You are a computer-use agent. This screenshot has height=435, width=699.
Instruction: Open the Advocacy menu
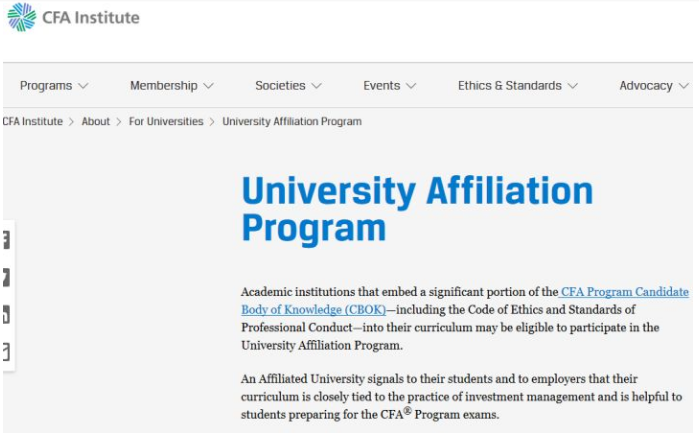(x=652, y=86)
